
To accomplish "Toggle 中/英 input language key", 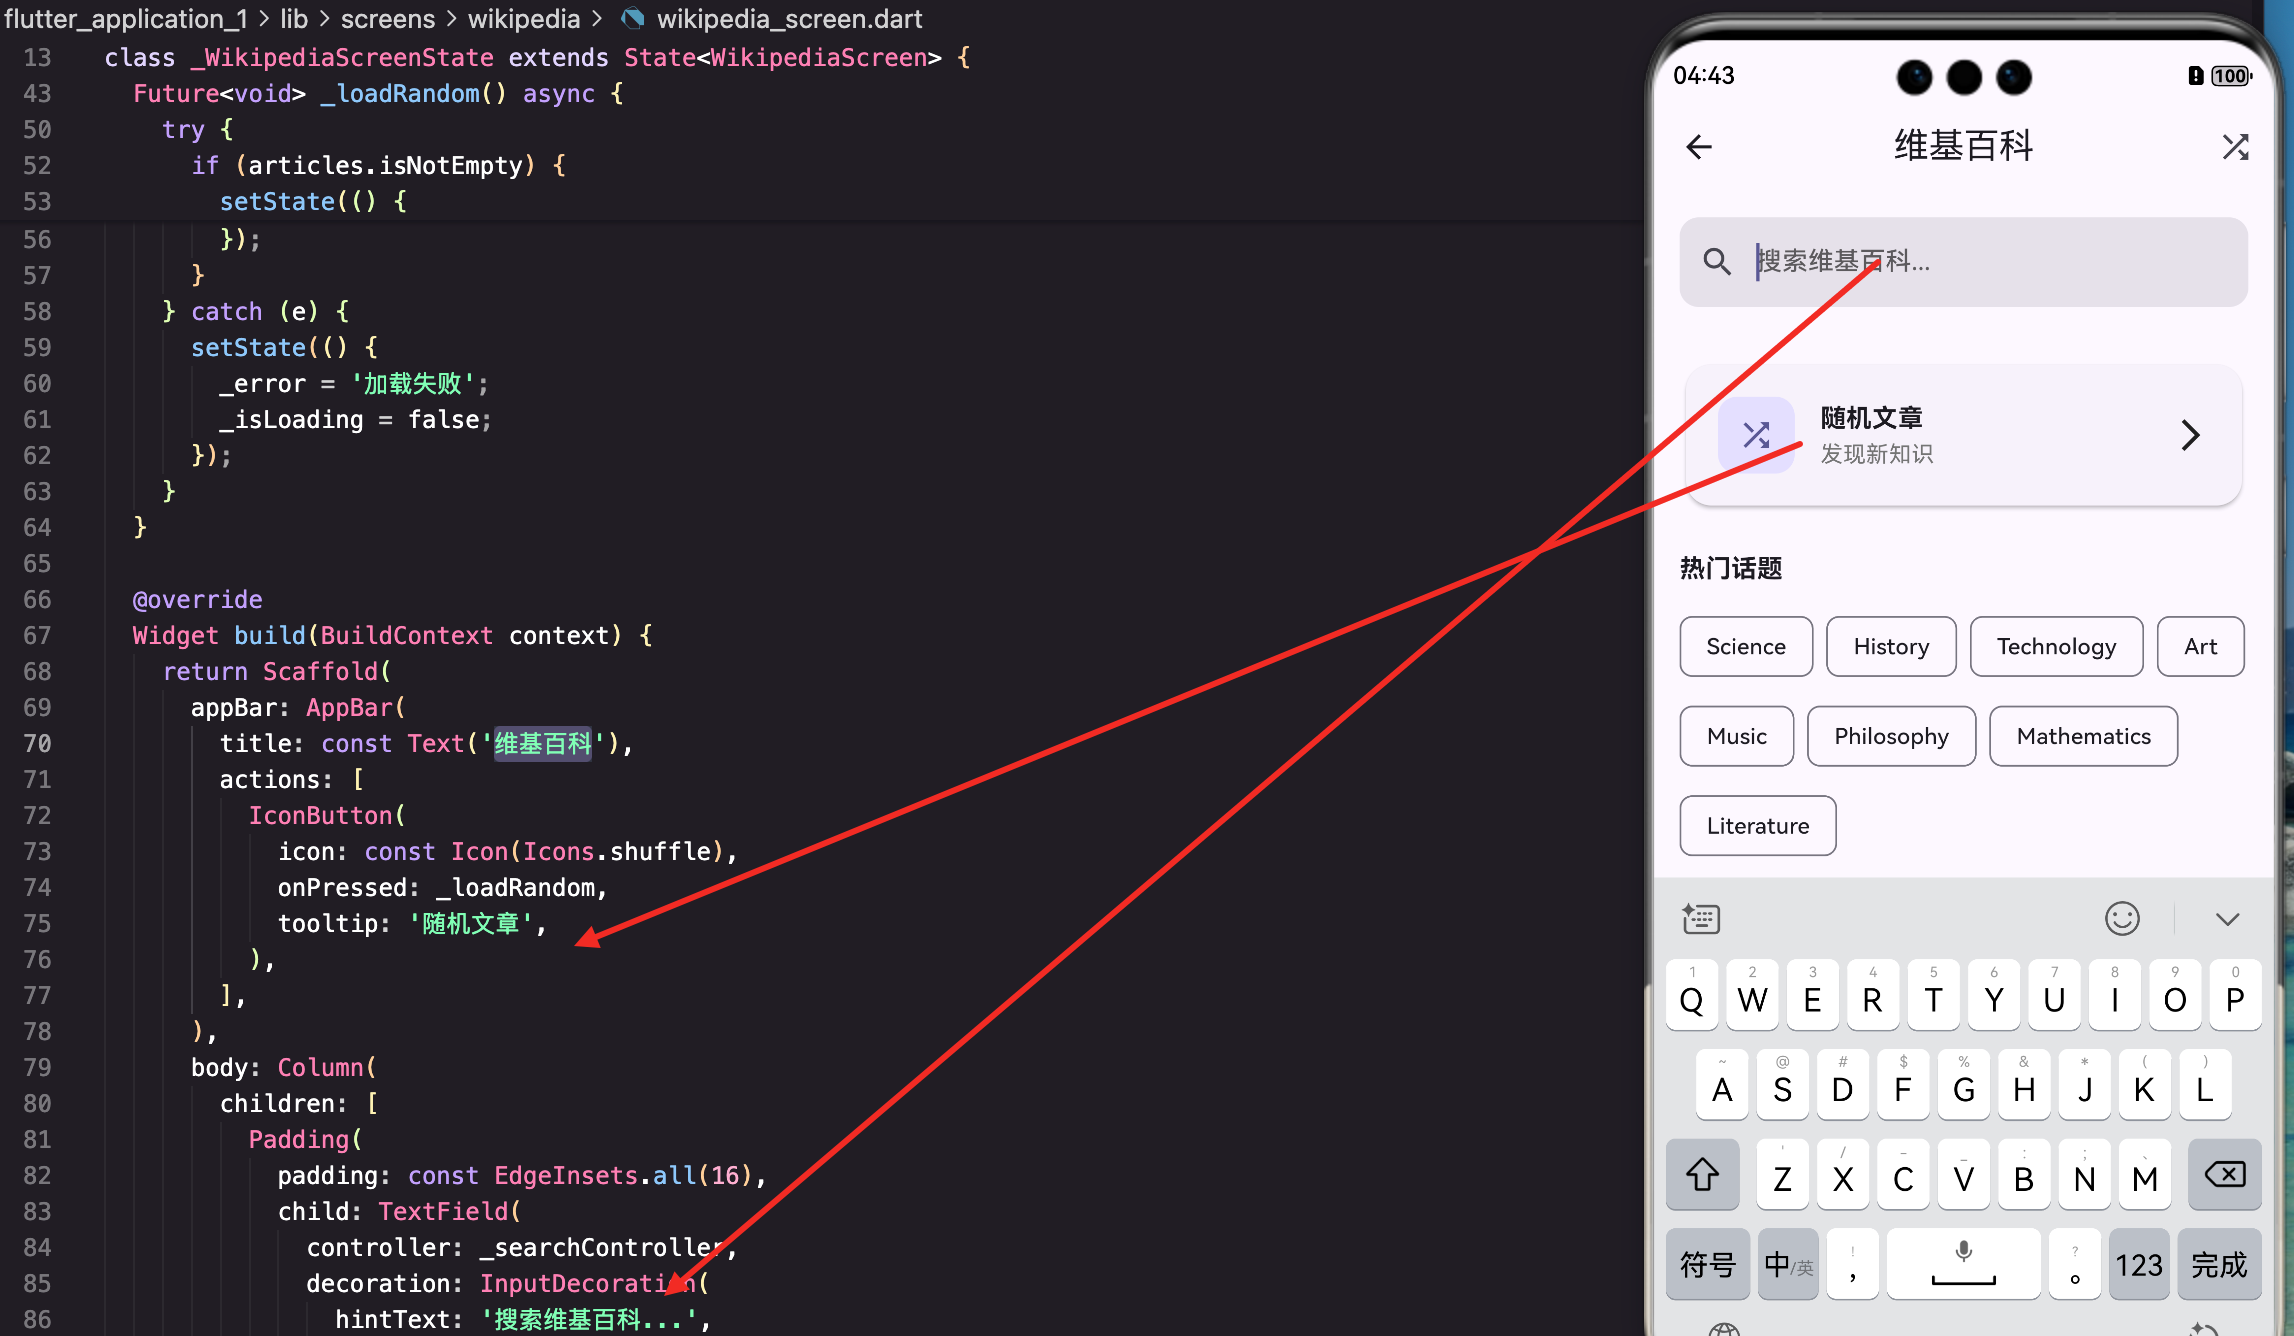I will click(1788, 1264).
